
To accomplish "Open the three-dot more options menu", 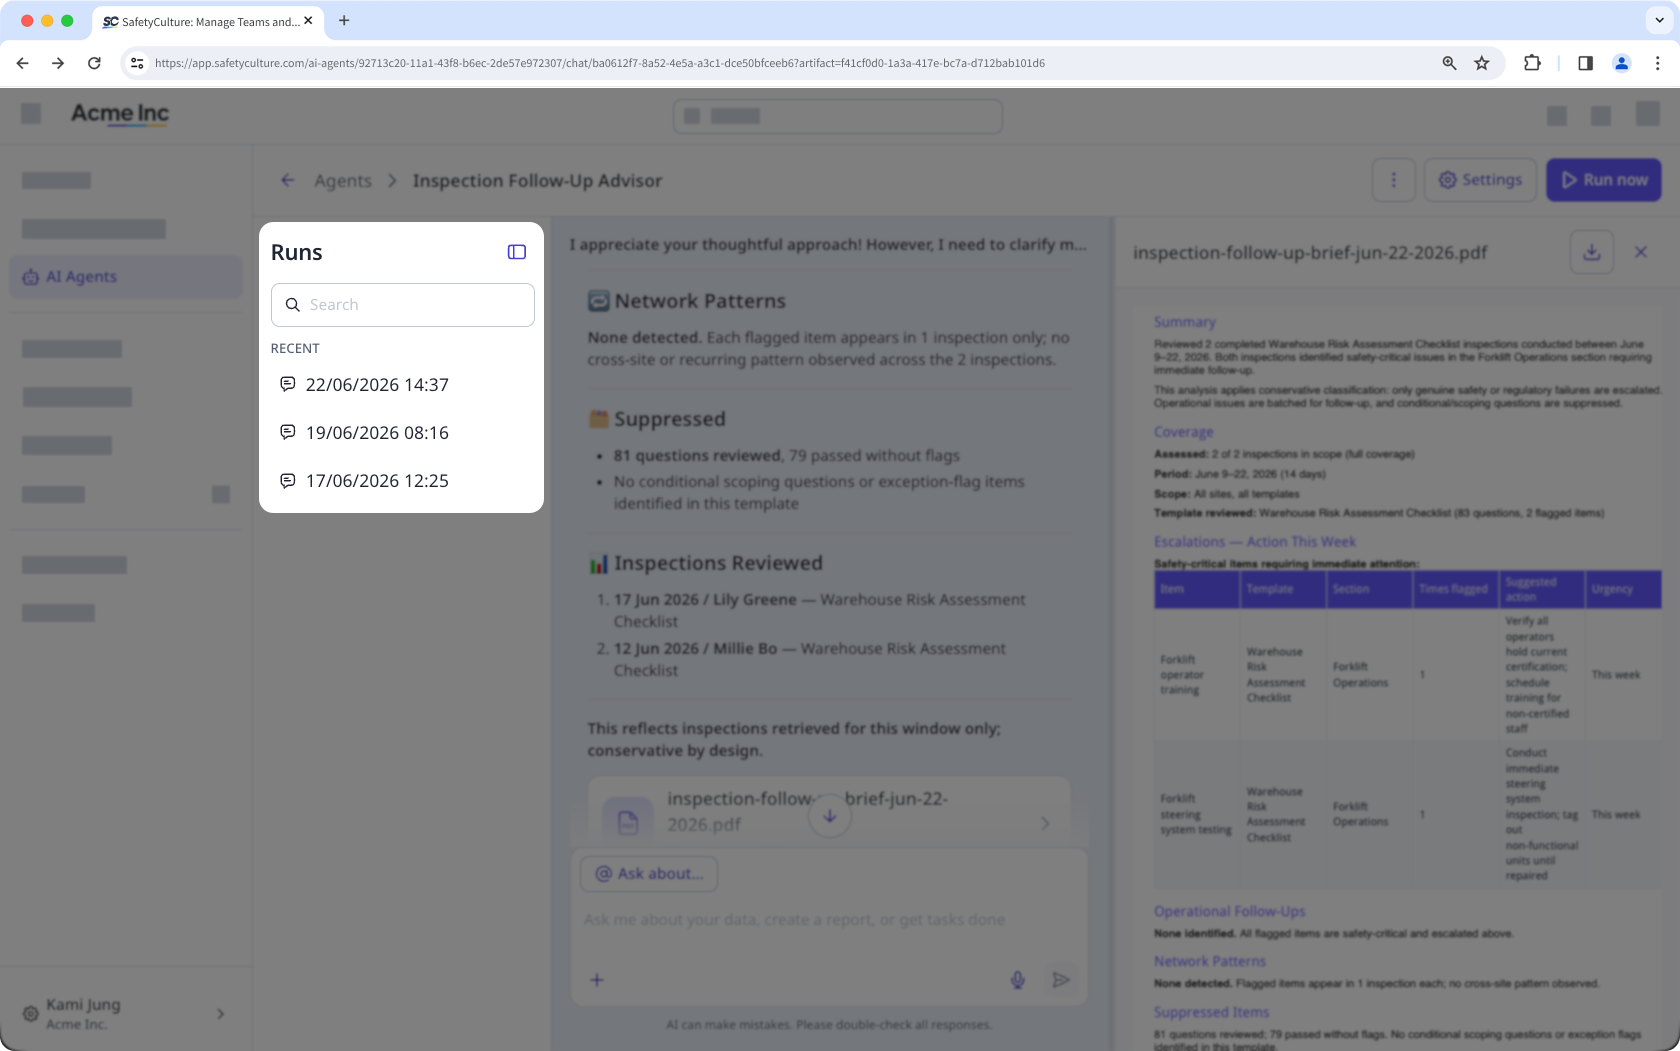I will click(x=1394, y=180).
